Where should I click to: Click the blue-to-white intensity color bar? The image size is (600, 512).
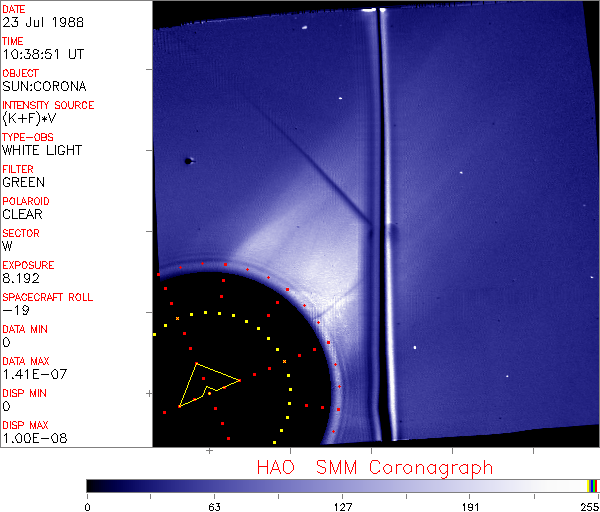(x=337, y=486)
